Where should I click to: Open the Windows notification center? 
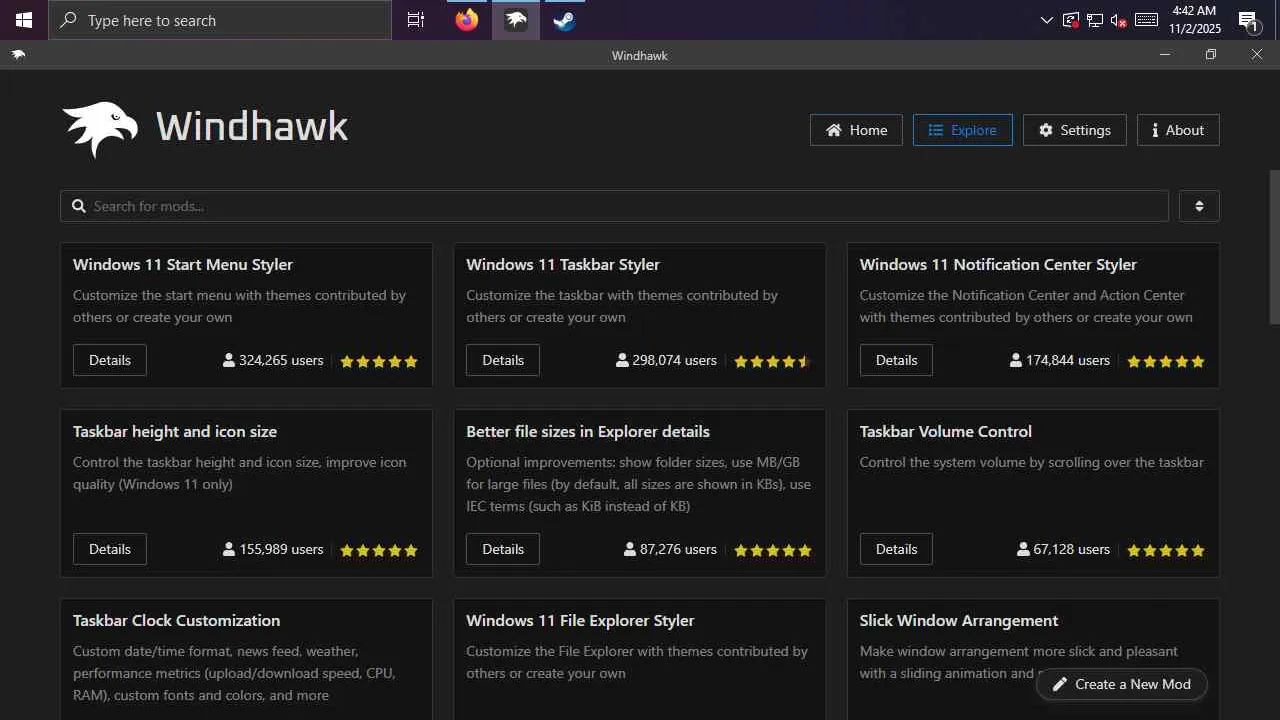1248,20
